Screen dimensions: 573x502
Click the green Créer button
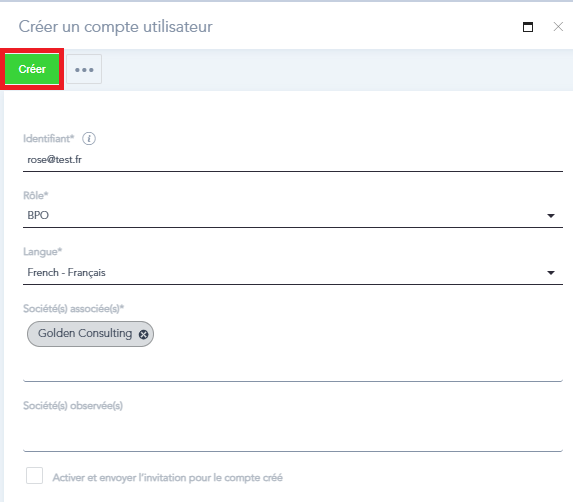[x=32, y=69]
